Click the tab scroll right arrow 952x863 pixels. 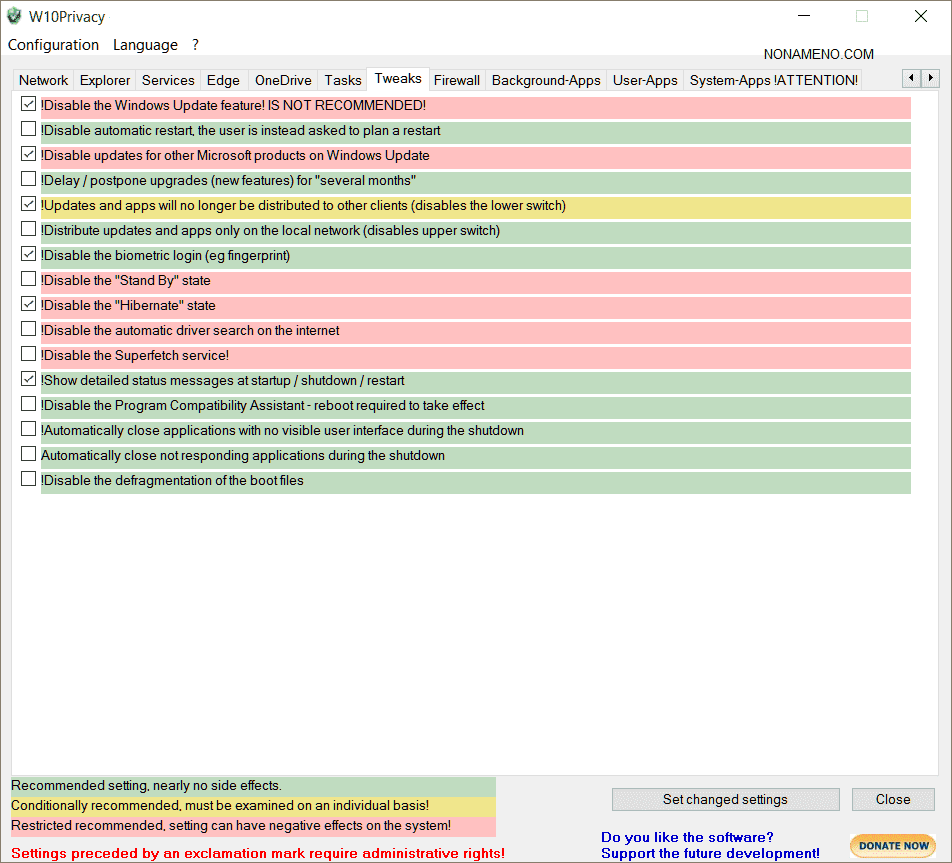pos(930,78)
